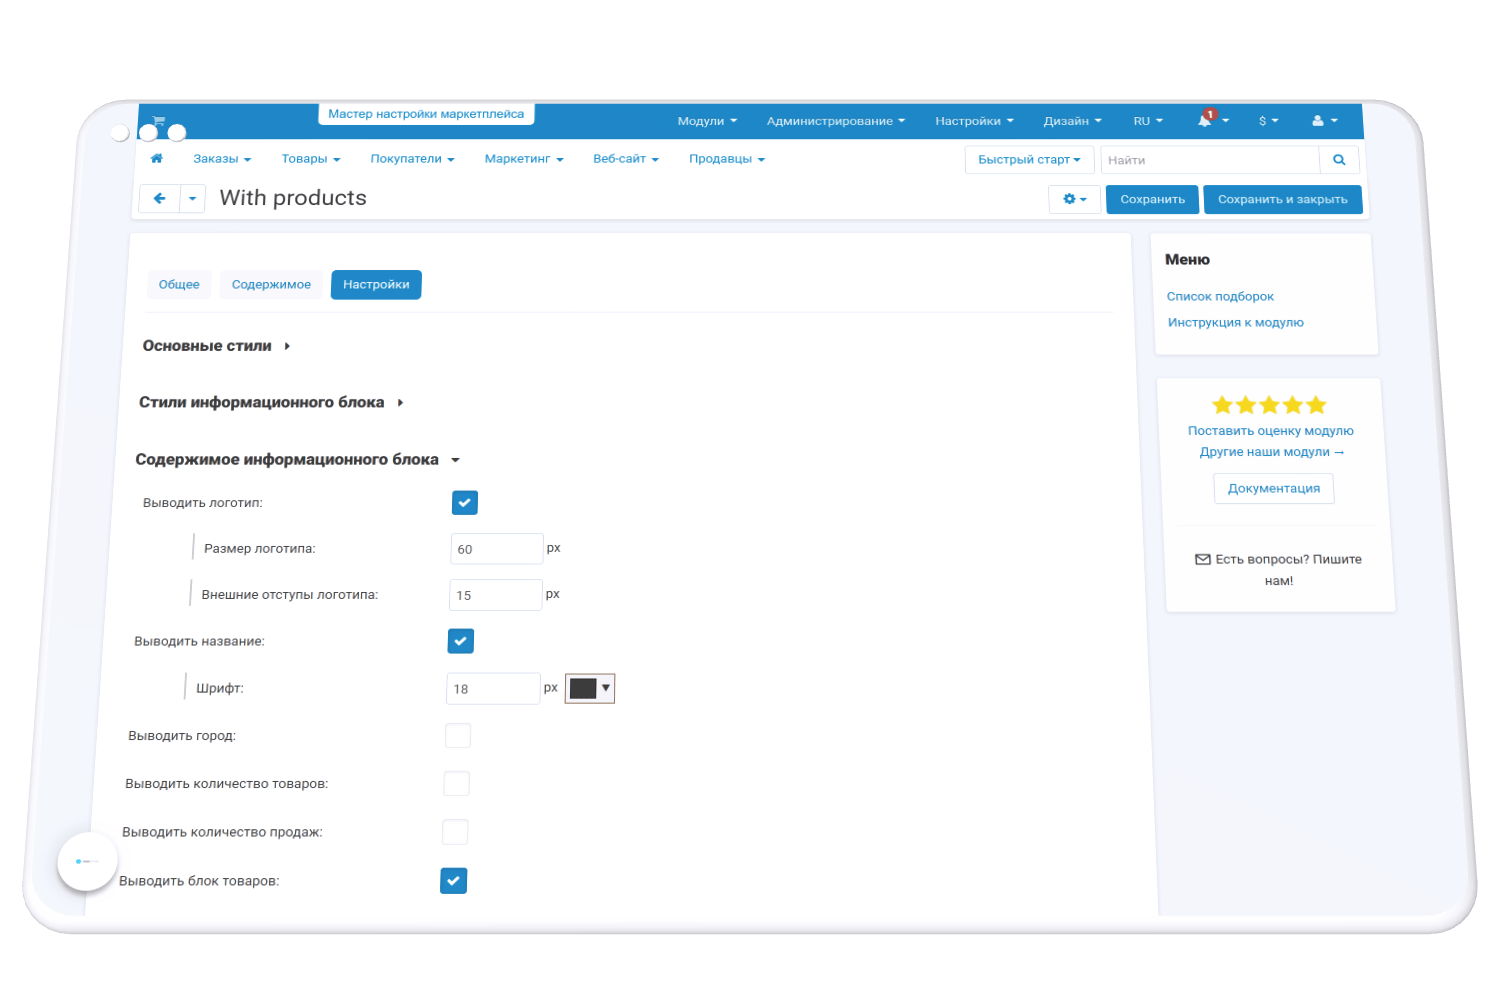Screen dimensions: 1500x1000
Task: Collapse 'Содержимое информационного блока' section
Action: pos(298,460)
